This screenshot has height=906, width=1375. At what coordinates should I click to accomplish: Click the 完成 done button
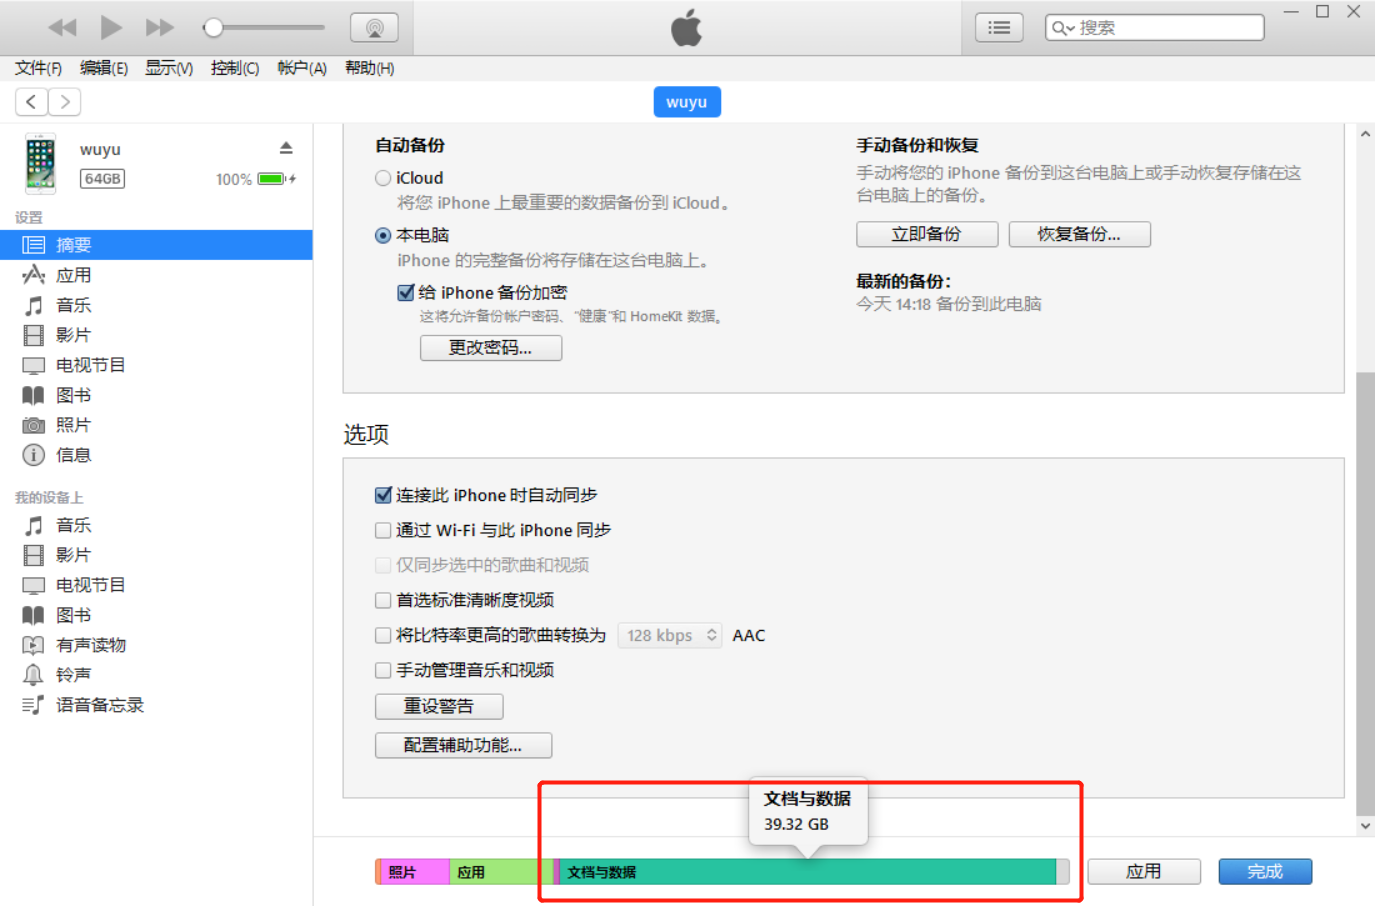click(1265, 872)
